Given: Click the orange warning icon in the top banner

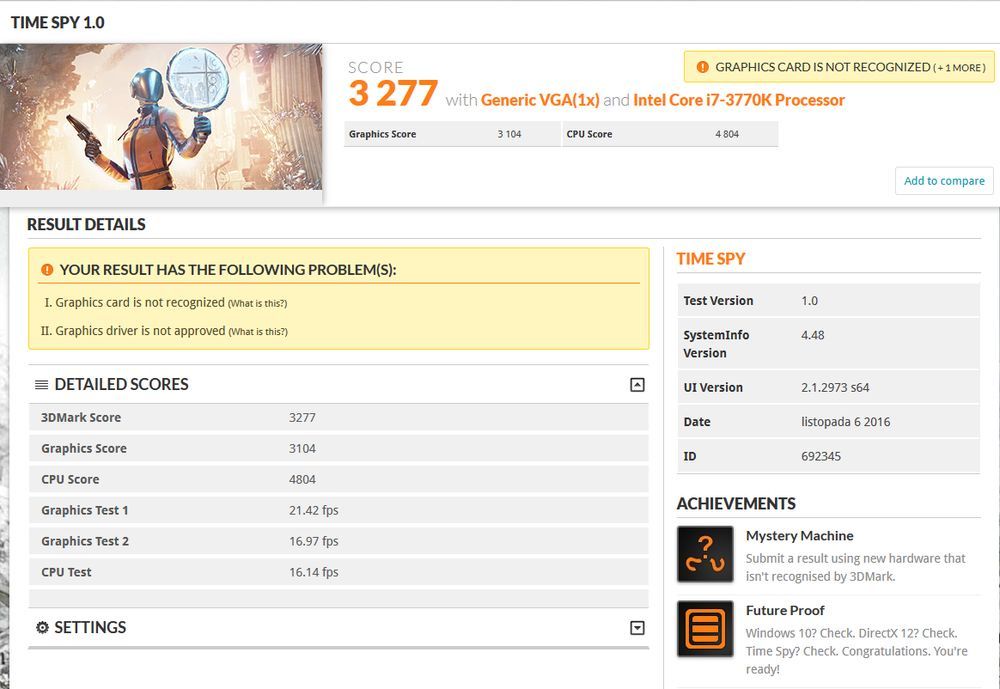Looking at the screenshot, I should click(x=702, y=67).
